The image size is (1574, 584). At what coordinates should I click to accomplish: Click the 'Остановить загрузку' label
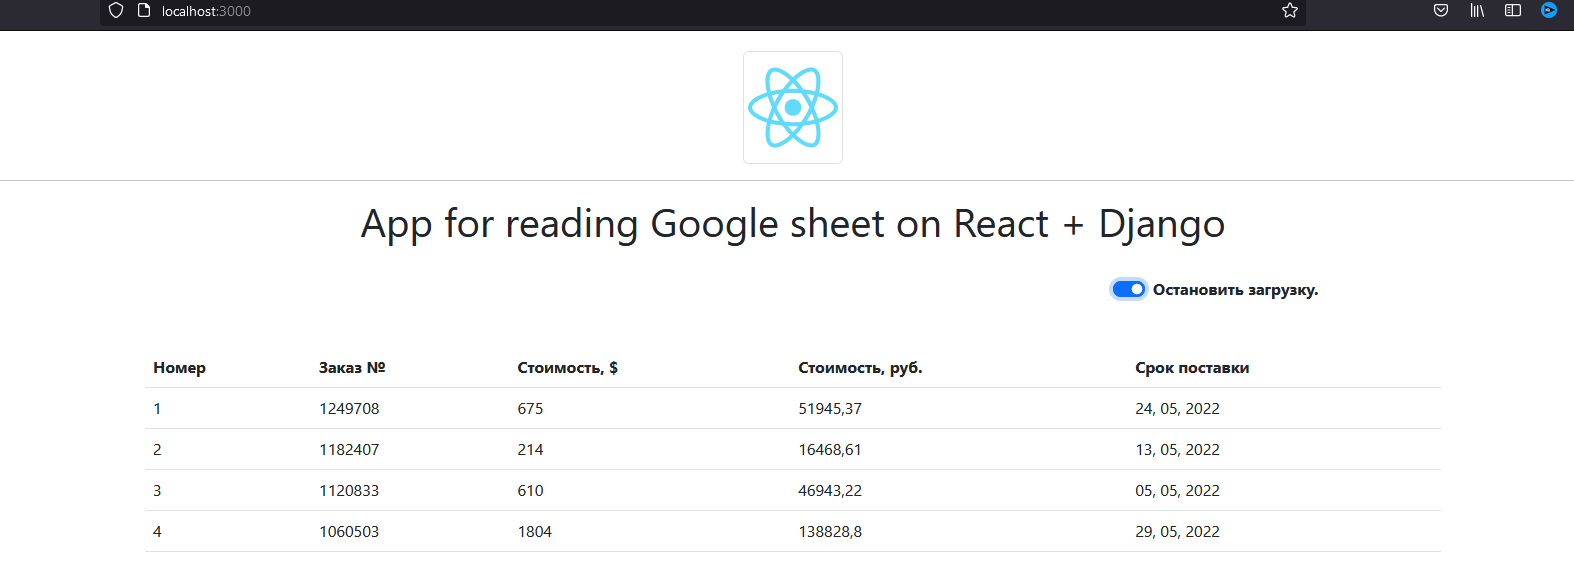(x=1235, y=289)
